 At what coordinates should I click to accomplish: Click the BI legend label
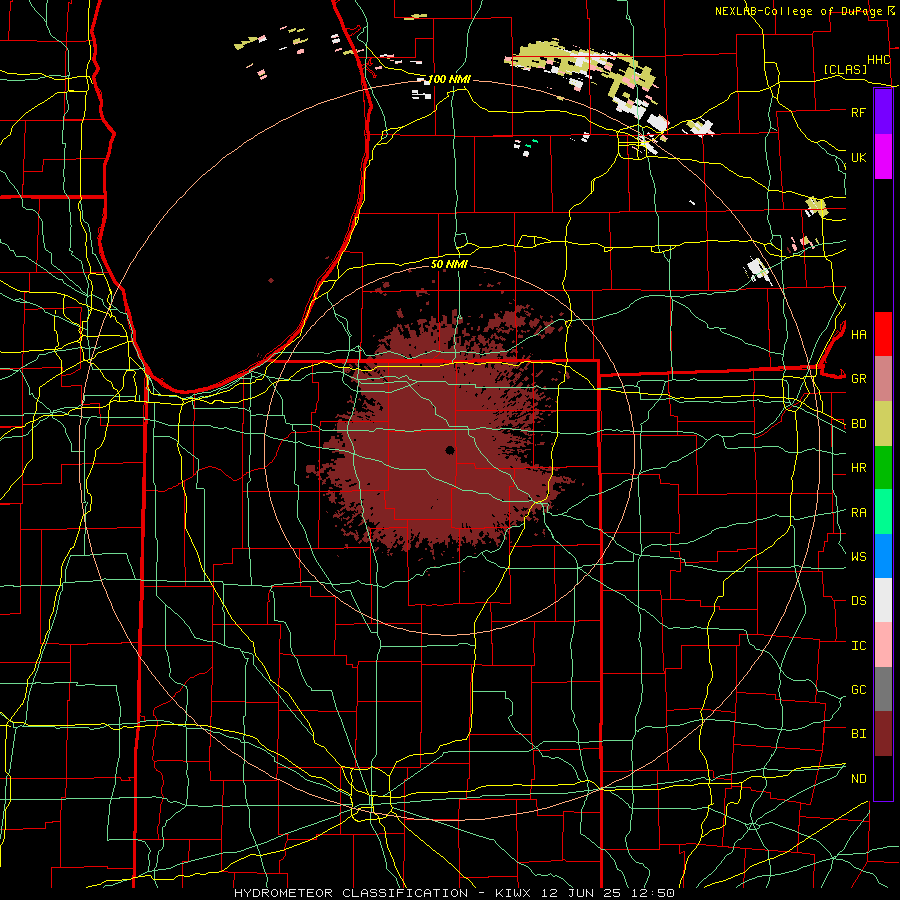(858, 734)
